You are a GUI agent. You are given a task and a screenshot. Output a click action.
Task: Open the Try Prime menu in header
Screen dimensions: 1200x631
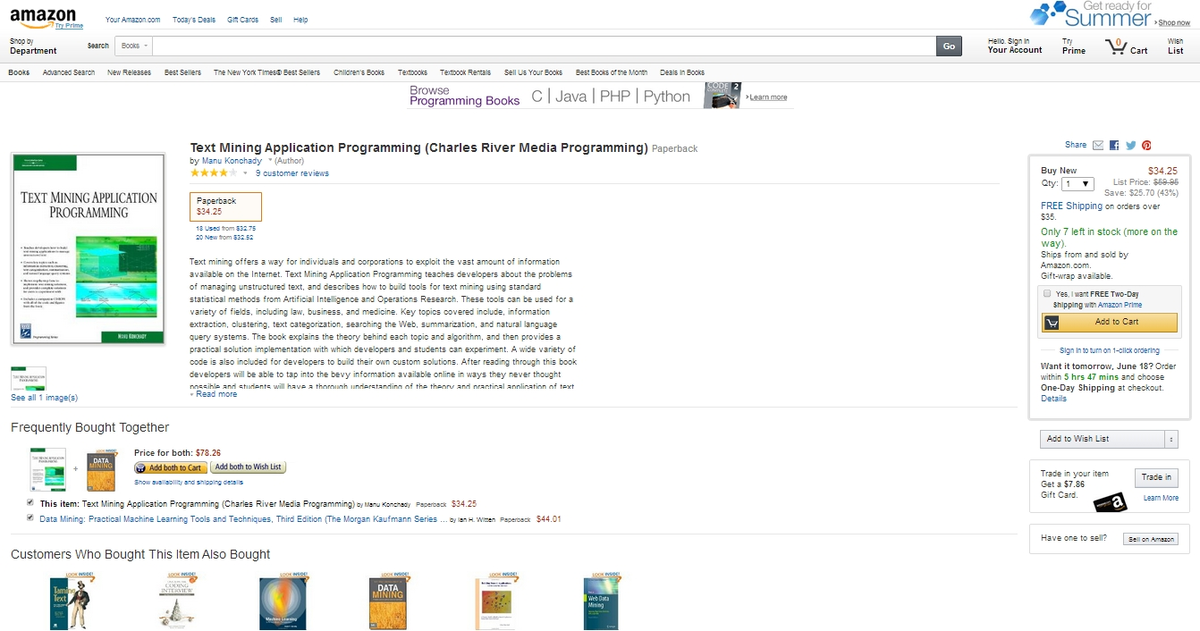[1074, 46]
